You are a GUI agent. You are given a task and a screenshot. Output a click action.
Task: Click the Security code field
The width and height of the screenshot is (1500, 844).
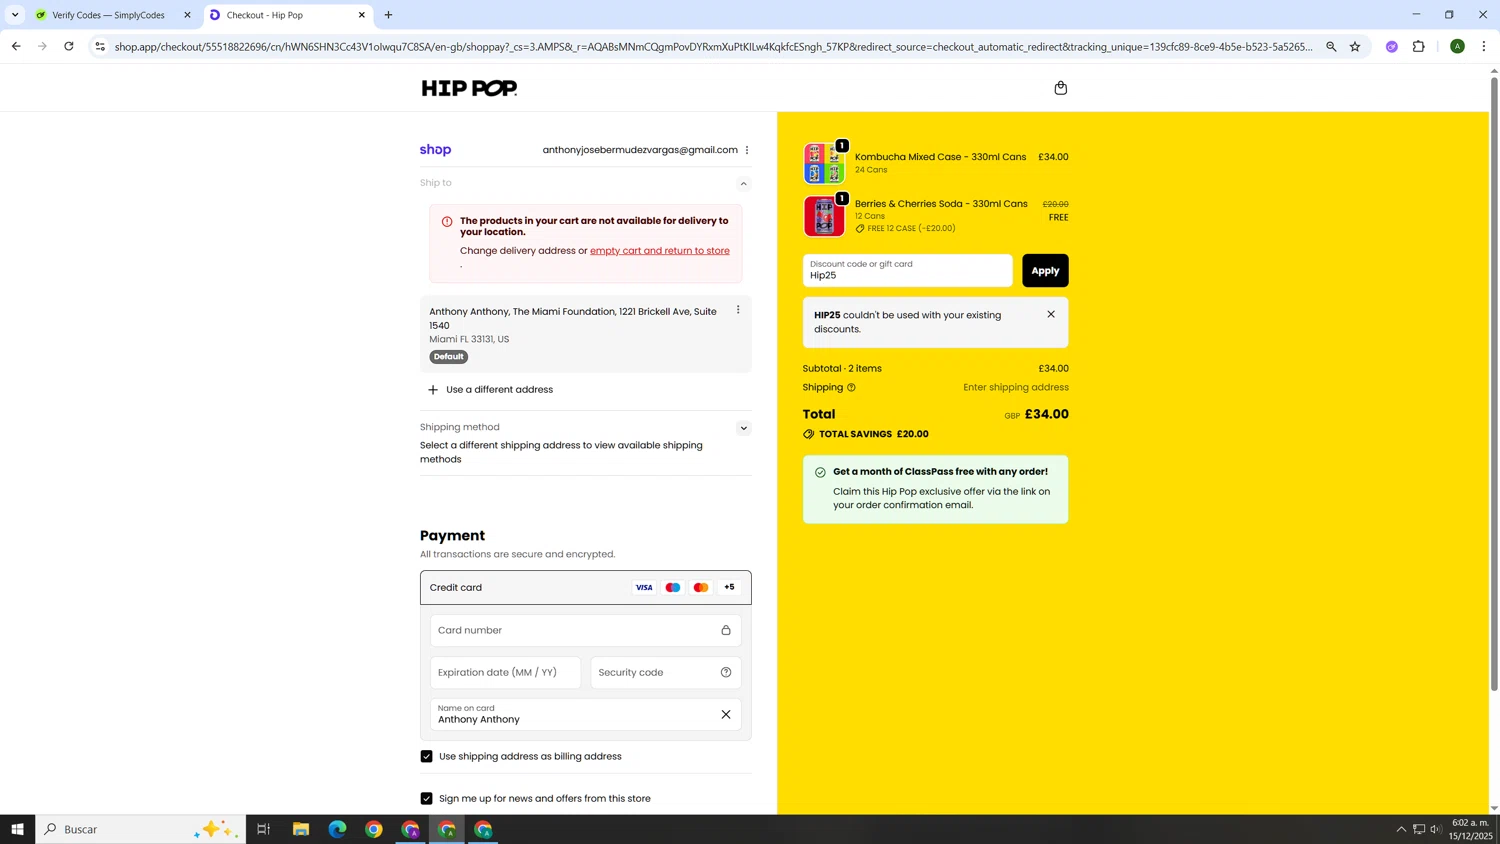(665, 672)
